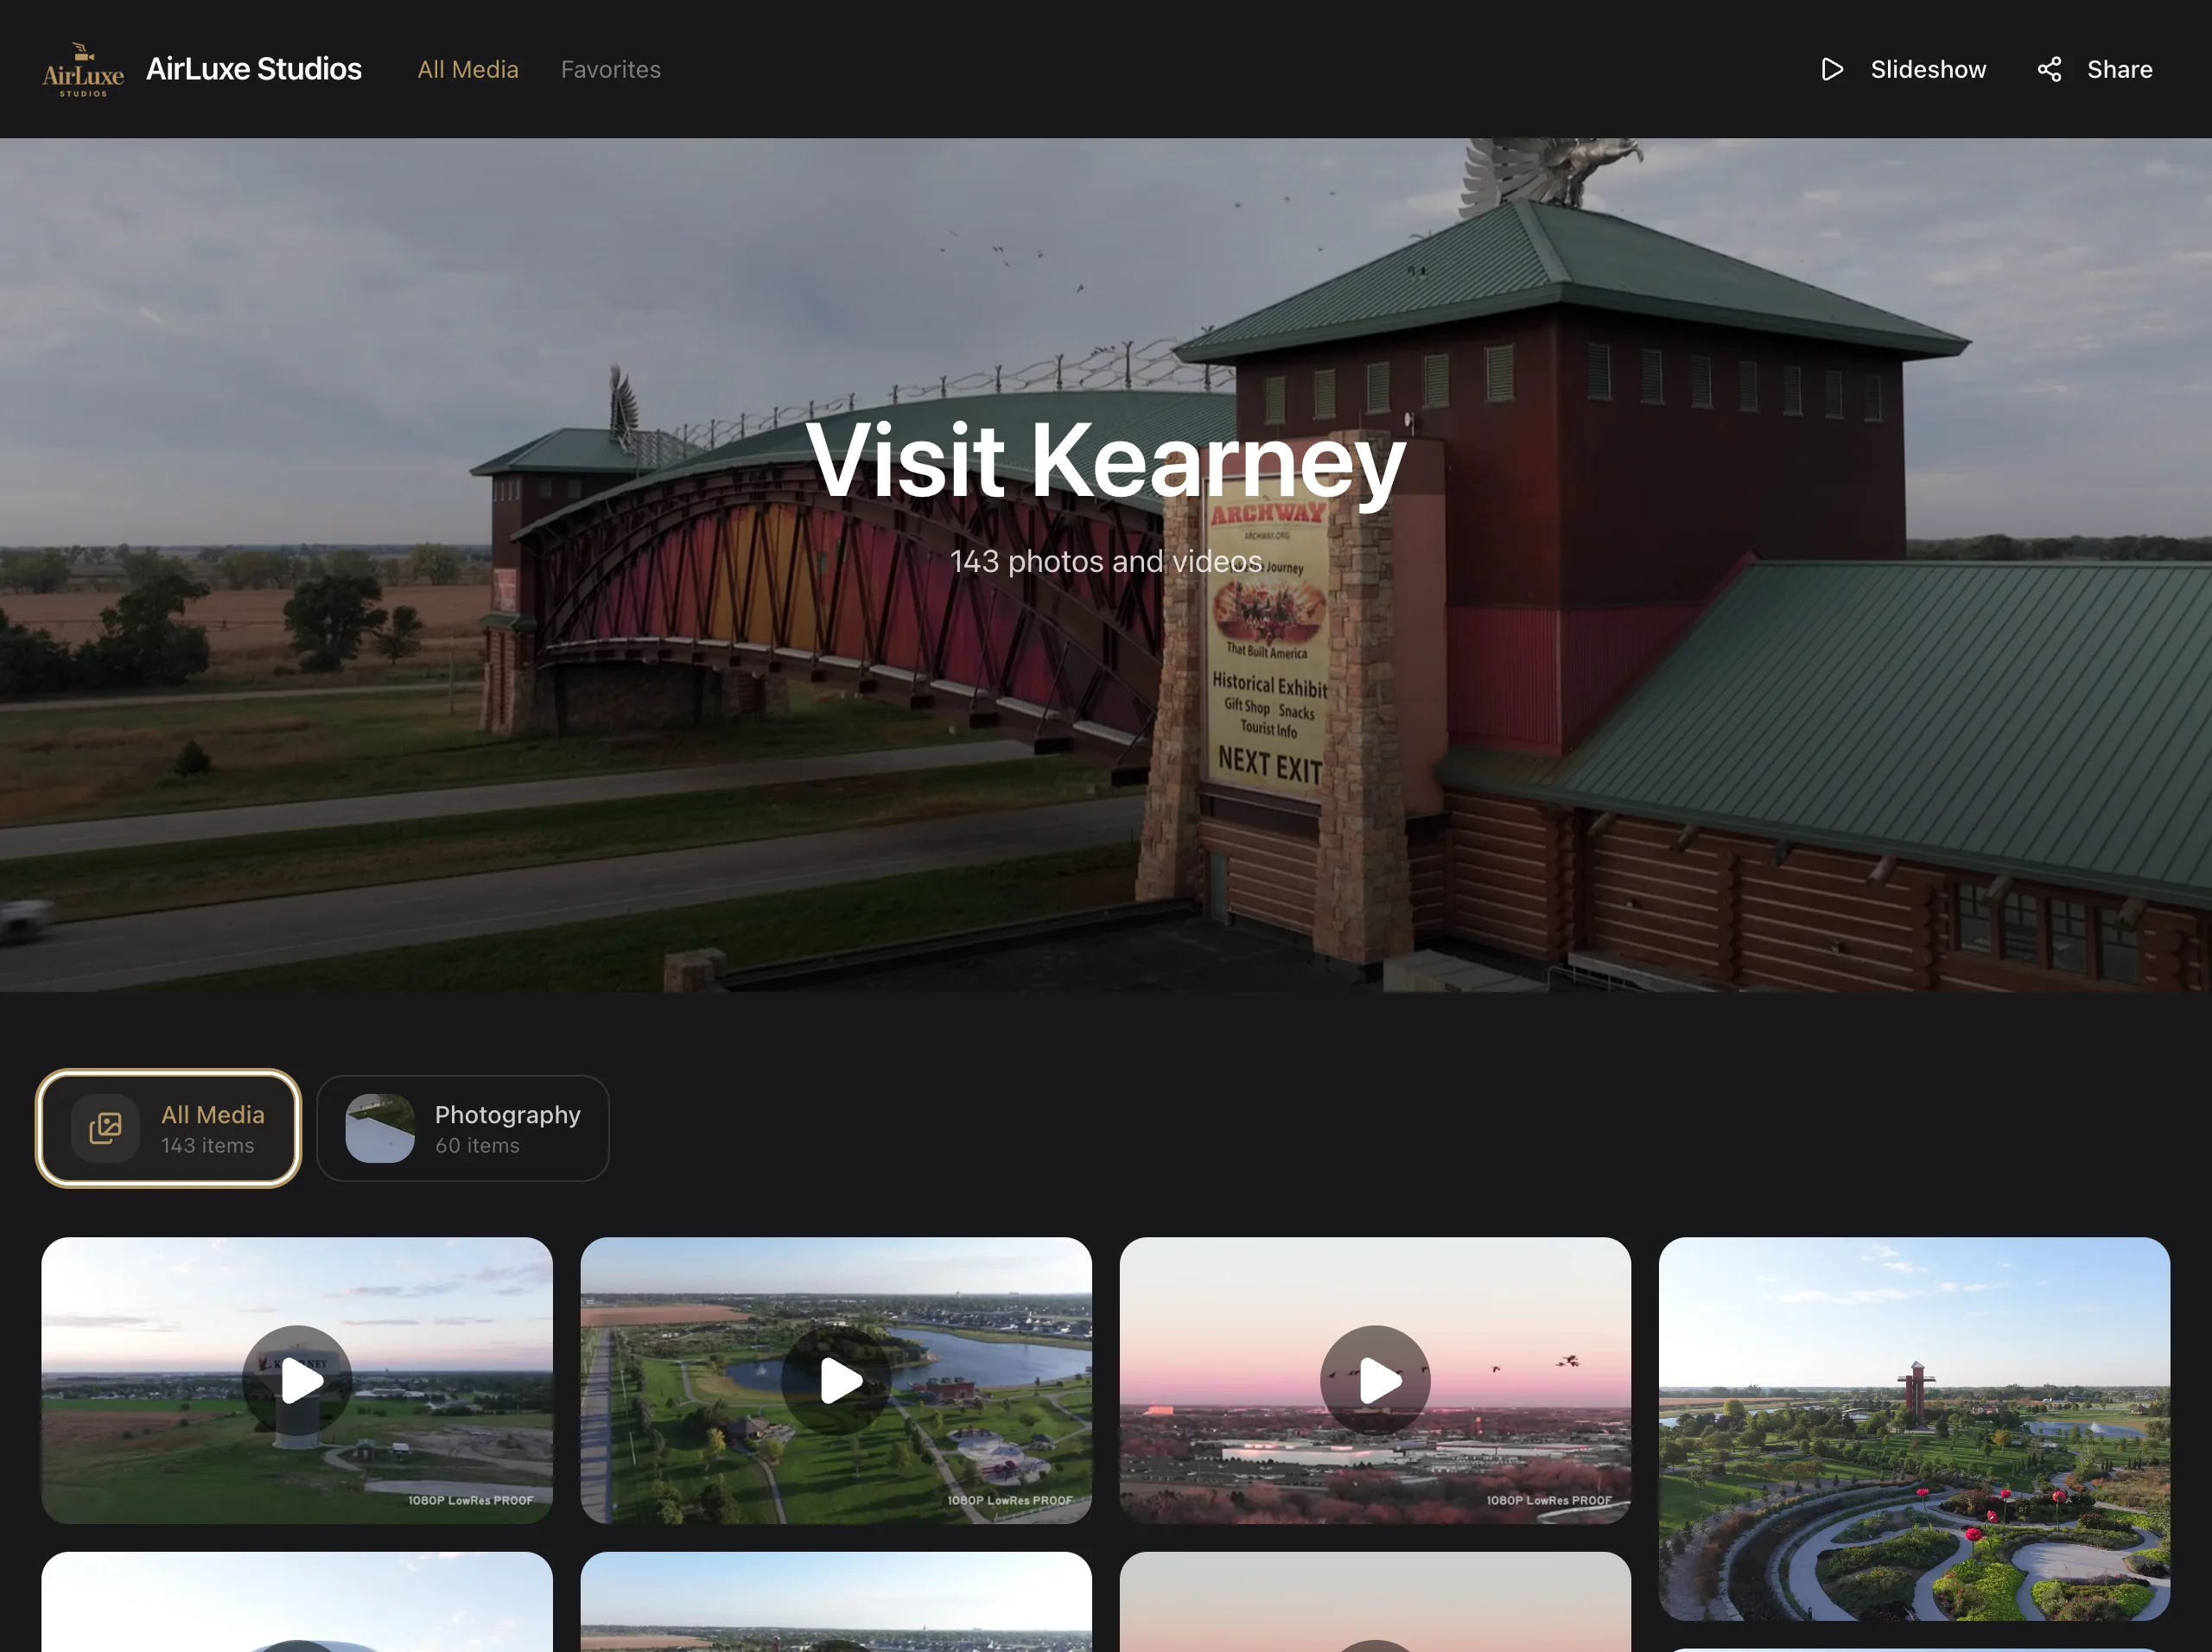Switch to the All Media nav tab
The image size is (2212, 1652).
468,69
